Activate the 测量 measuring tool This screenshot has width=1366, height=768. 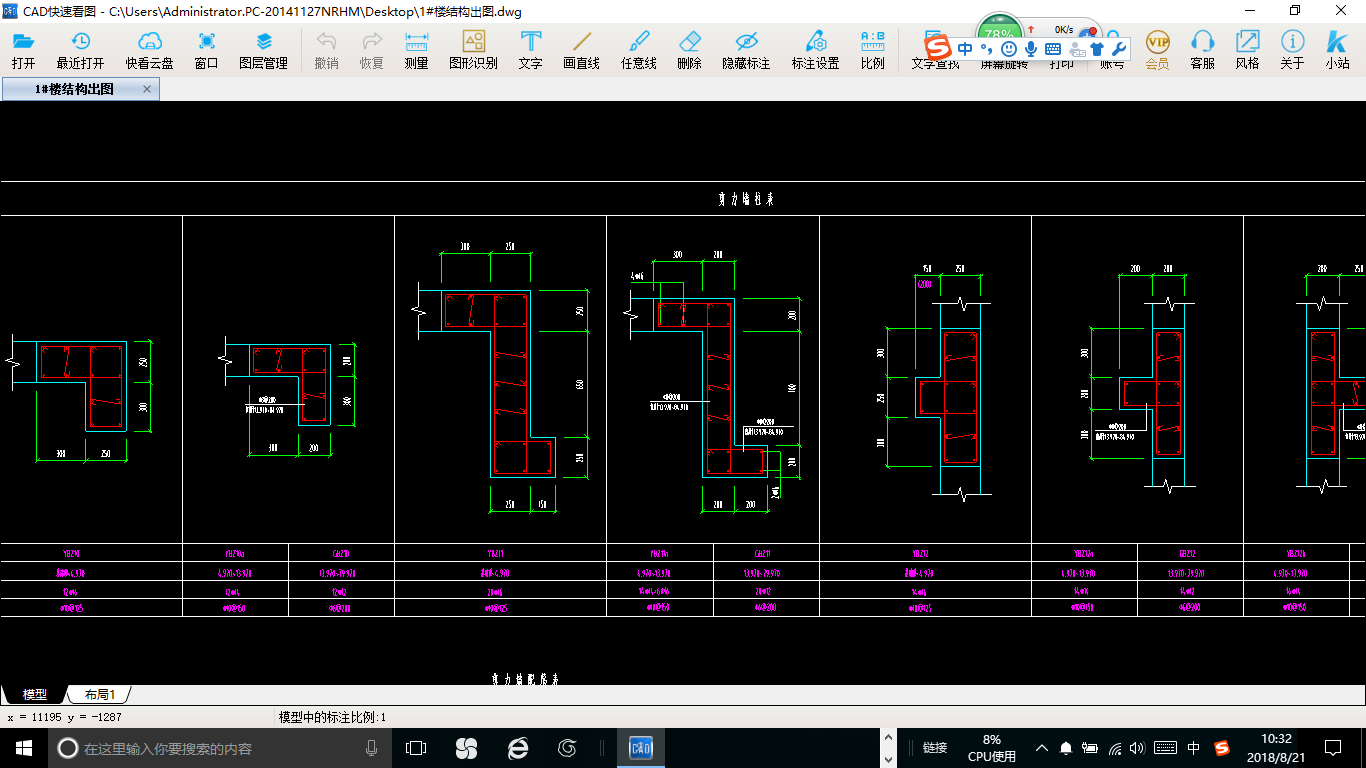pyautogui.click(x=416, y=50)
